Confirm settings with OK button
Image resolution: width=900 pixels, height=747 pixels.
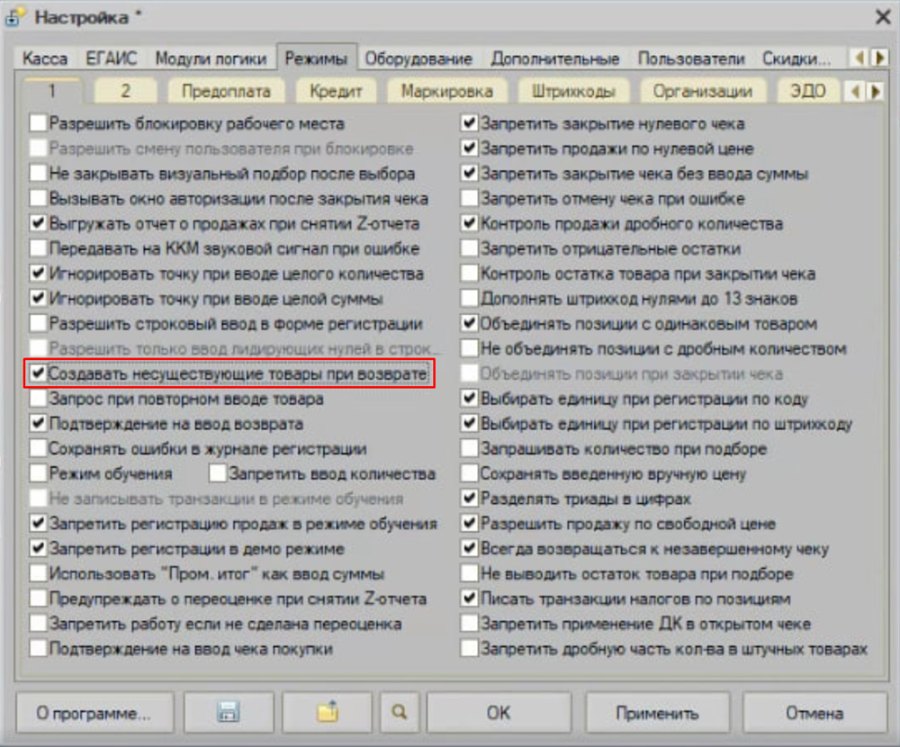tap(498, 713)
